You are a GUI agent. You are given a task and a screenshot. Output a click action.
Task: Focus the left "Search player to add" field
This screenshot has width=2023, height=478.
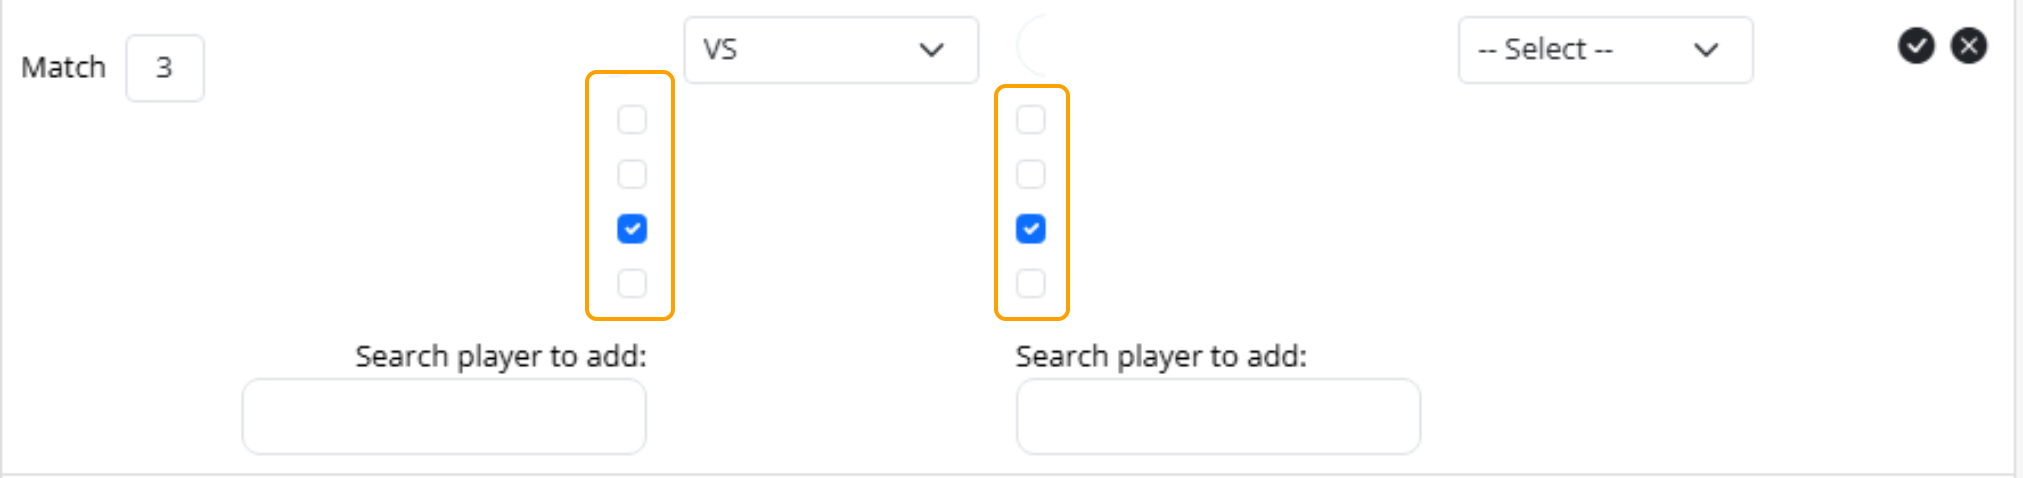pos(444,416)
